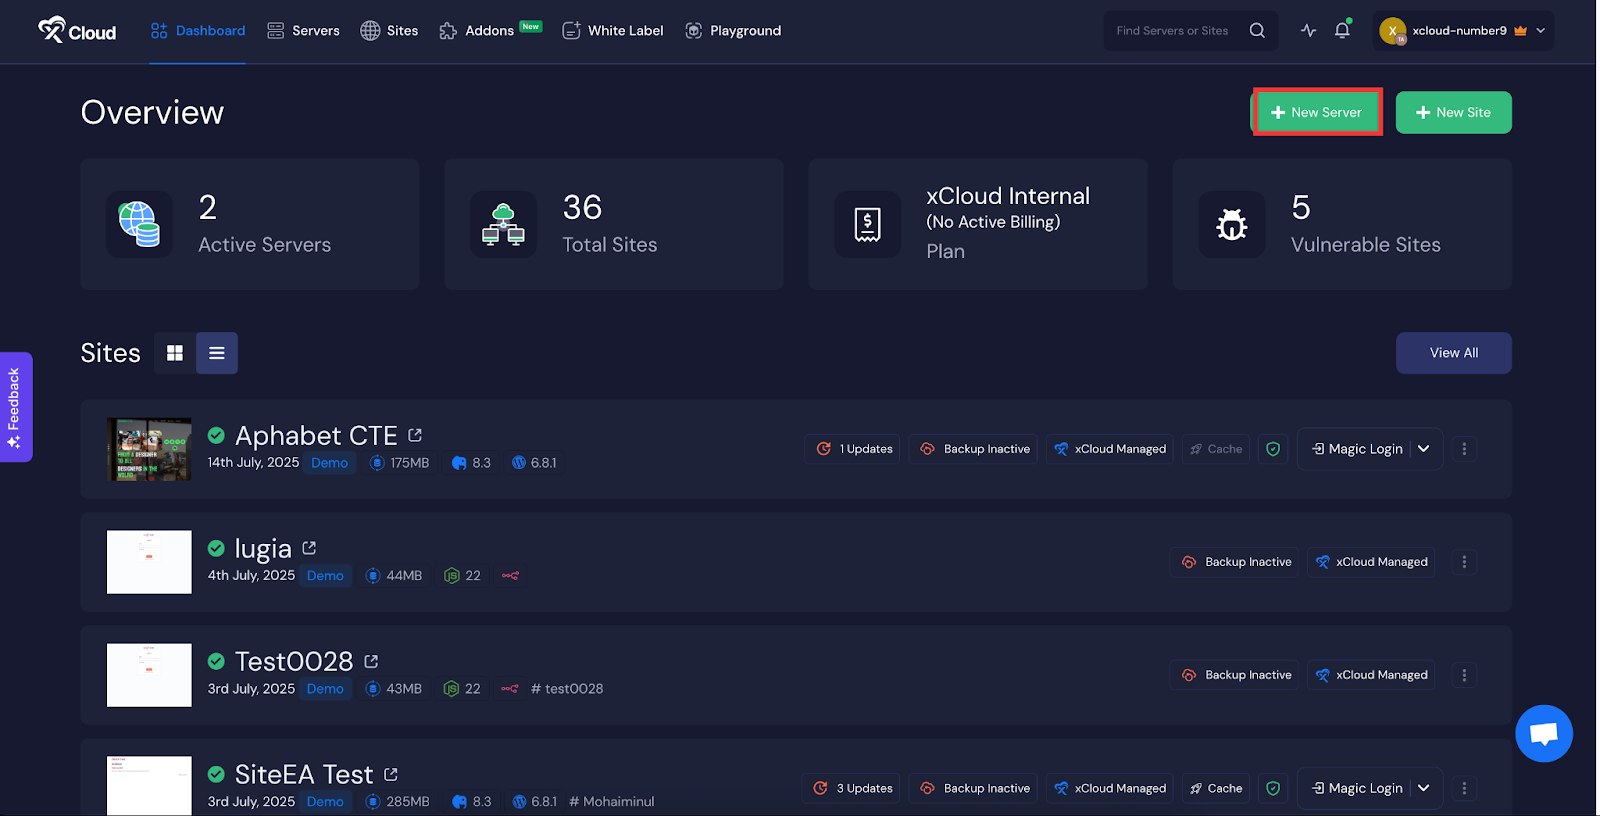Open SiteEA Test external link icon
Viewport: 1600px width, 816px height.
391,774
